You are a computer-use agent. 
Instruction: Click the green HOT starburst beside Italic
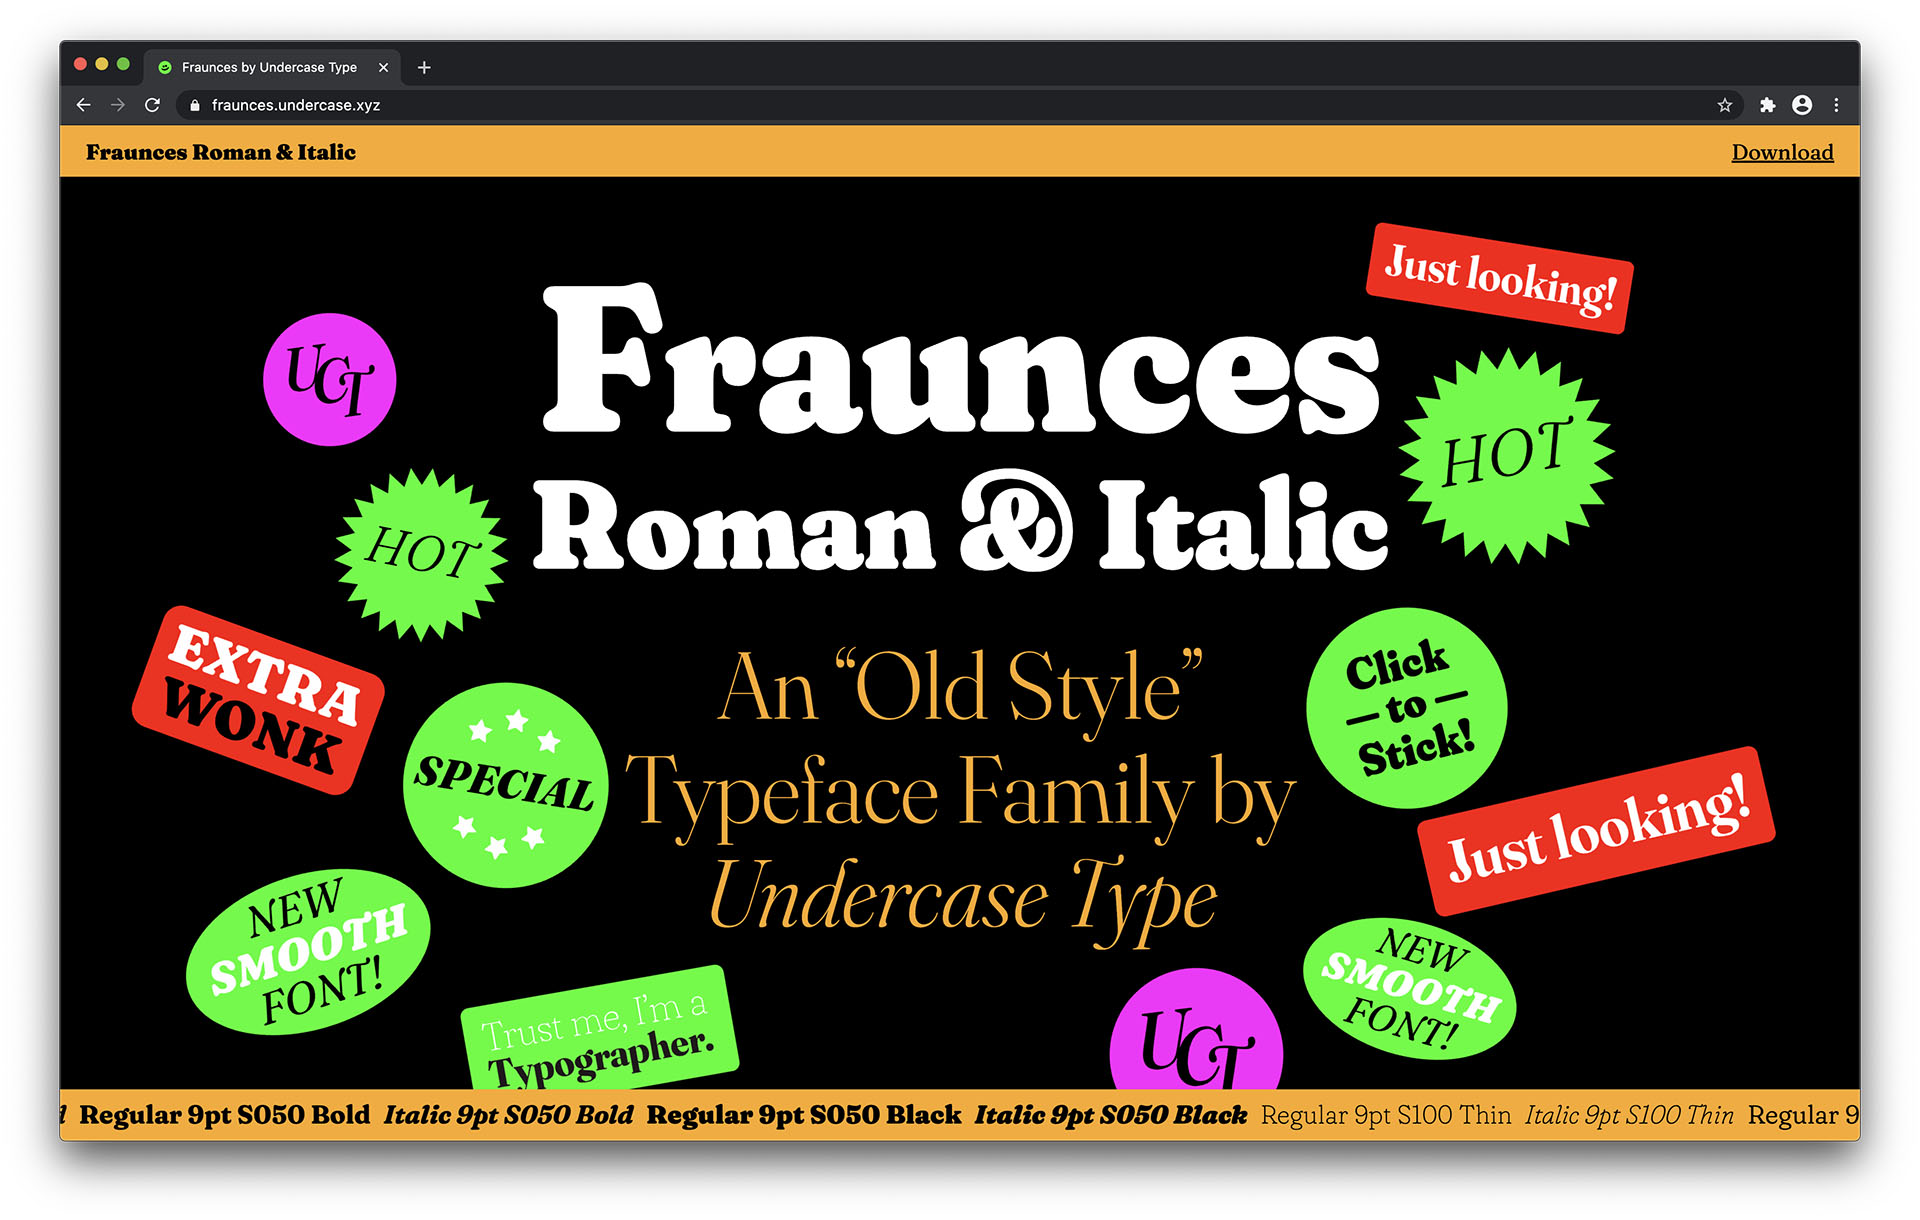point(1506,456)
